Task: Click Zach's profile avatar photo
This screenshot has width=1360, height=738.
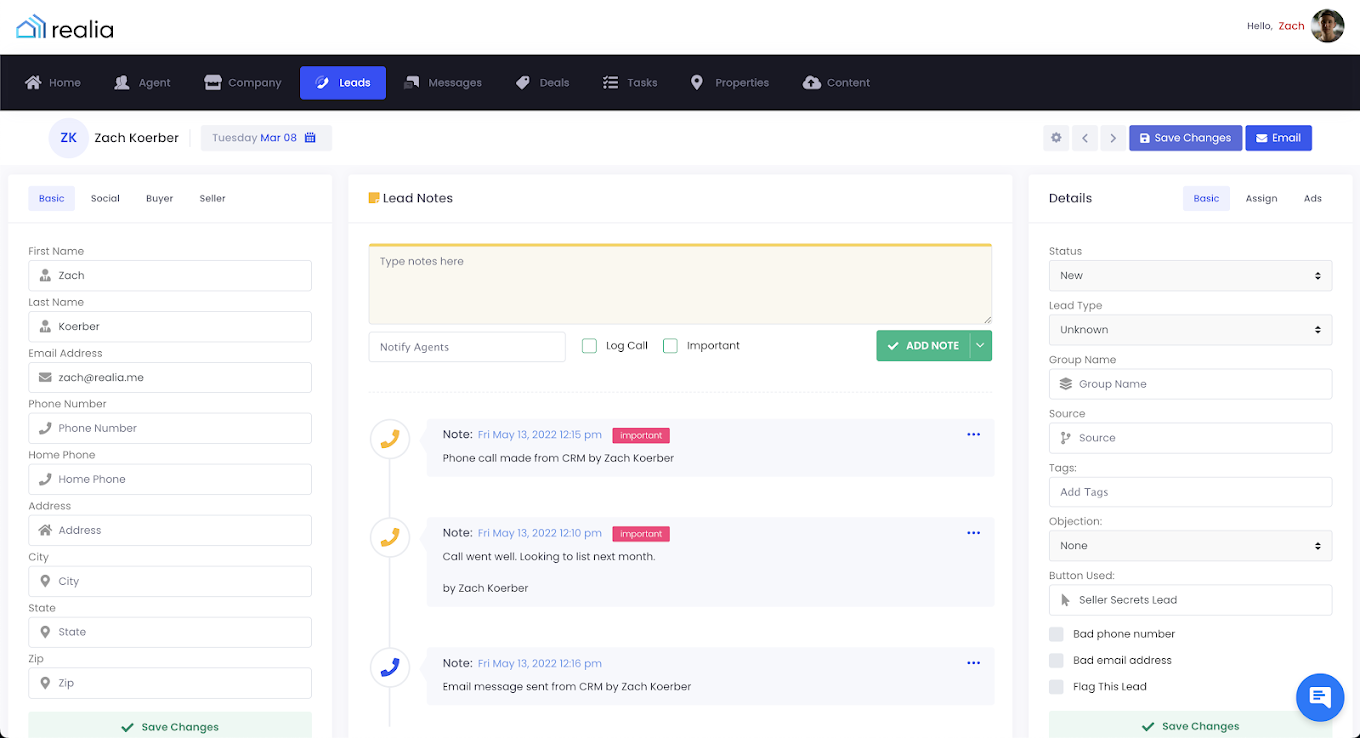Action: point(1327,26)
